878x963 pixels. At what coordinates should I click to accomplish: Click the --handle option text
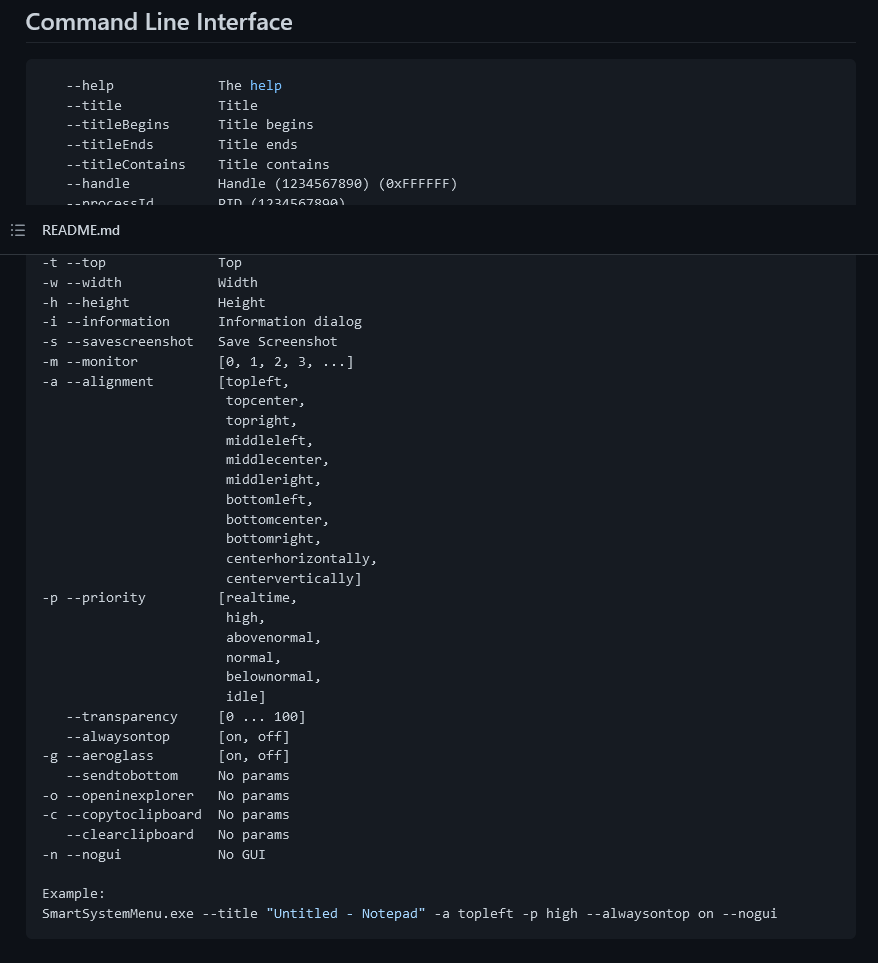98,184
